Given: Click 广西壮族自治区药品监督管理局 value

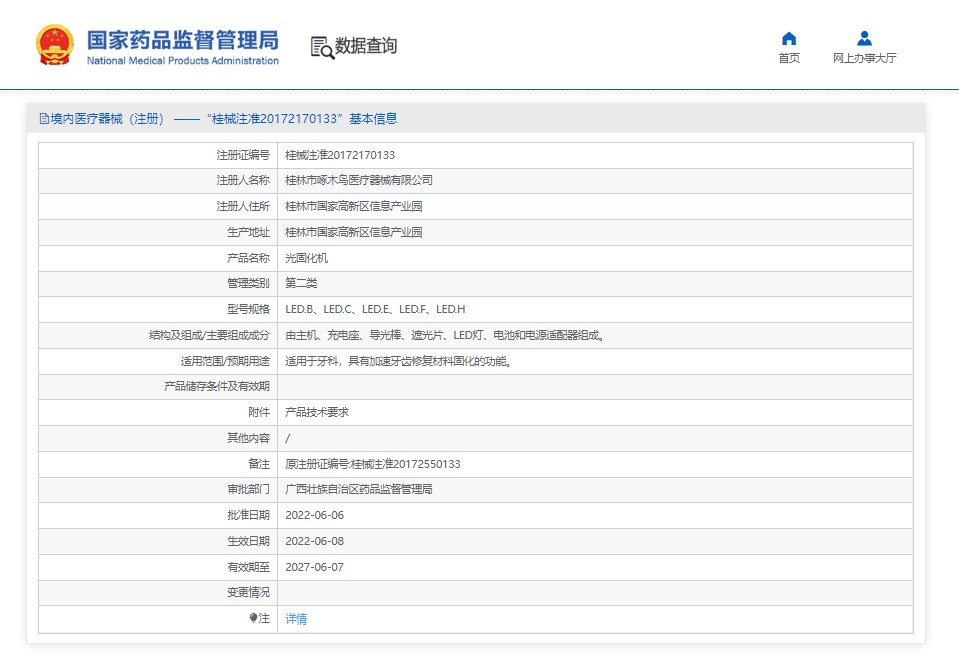Looking at the screenshot, I should [358, 489].
